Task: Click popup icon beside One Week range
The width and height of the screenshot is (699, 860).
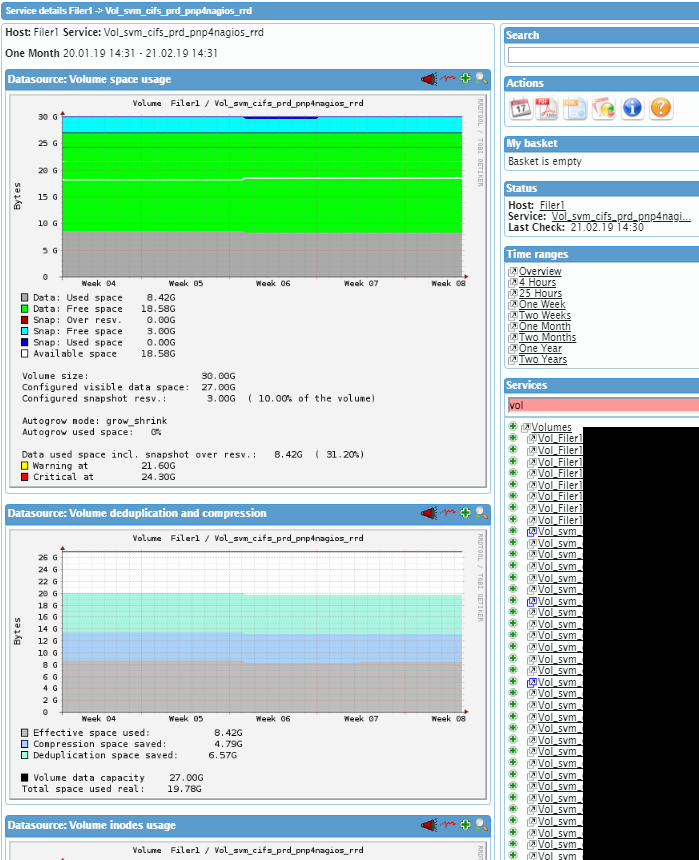Action: [x=513, y=304]
